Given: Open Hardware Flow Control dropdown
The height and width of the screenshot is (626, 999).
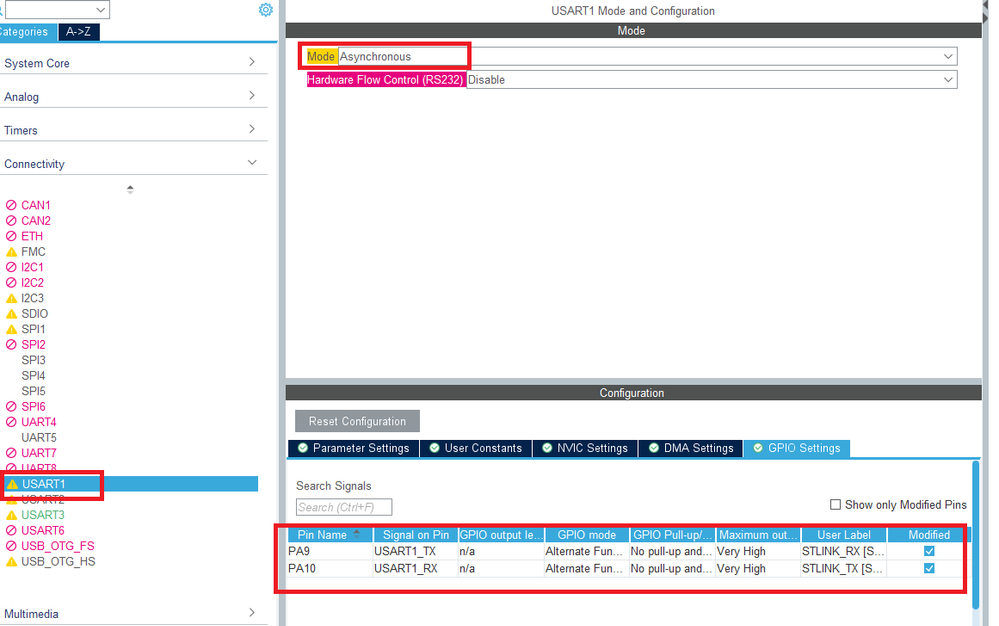Looking at the screenshot, I should (x=712, y=80).
